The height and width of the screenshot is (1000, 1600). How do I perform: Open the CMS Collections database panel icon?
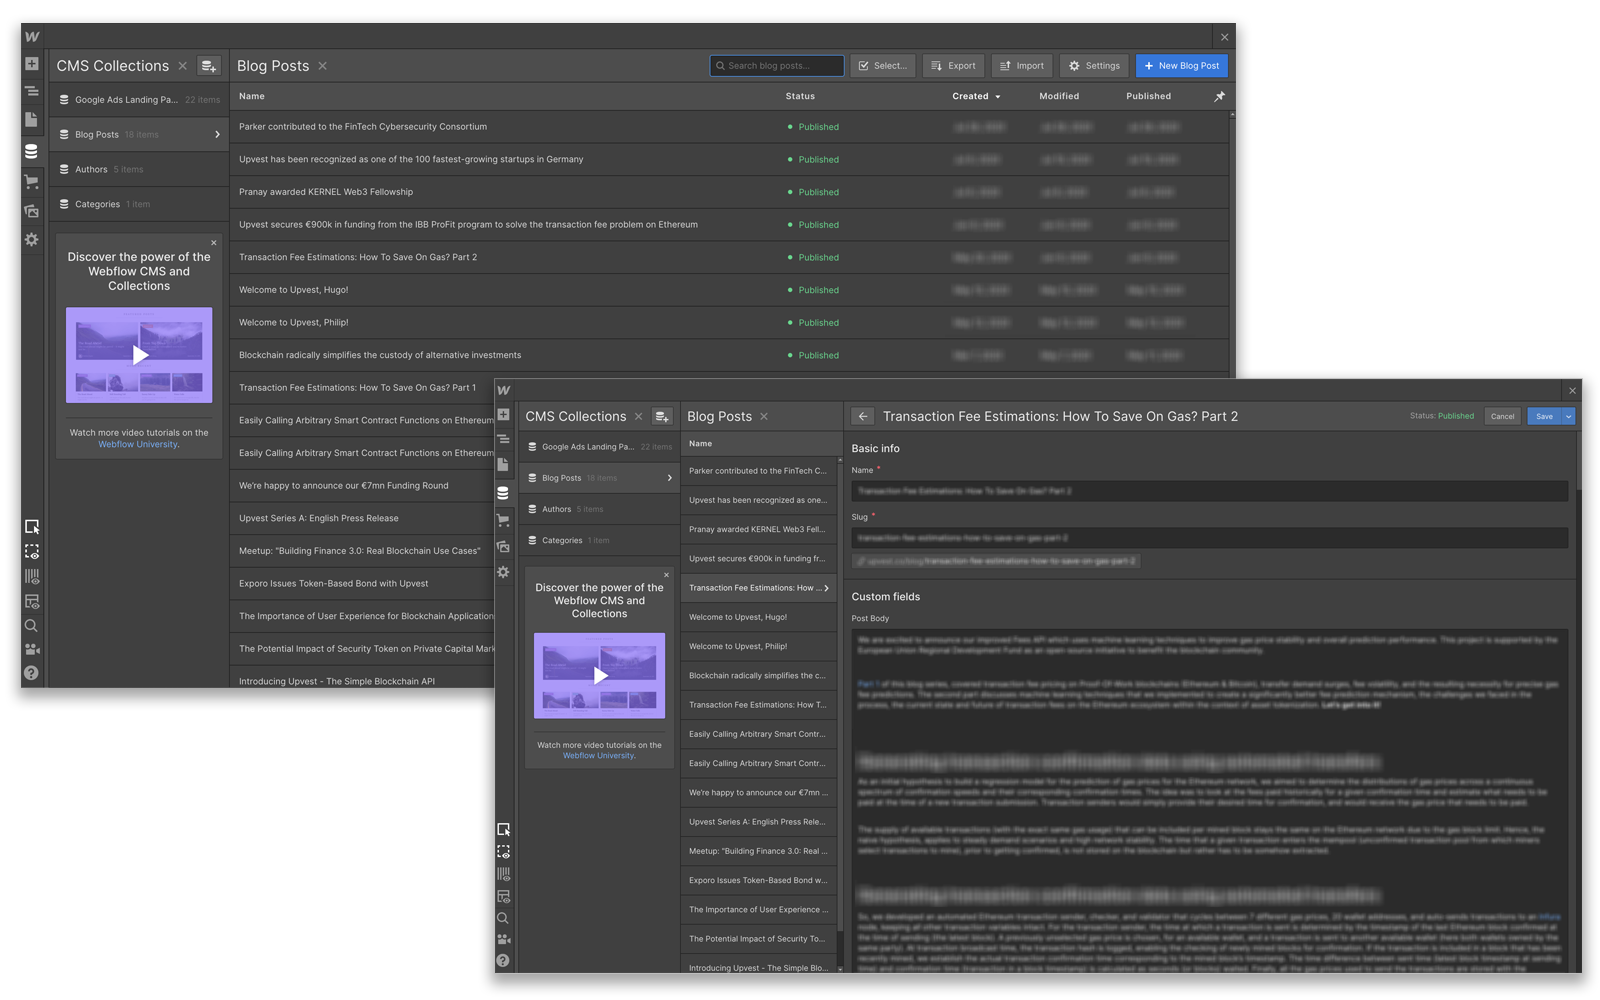pos(31,151)
